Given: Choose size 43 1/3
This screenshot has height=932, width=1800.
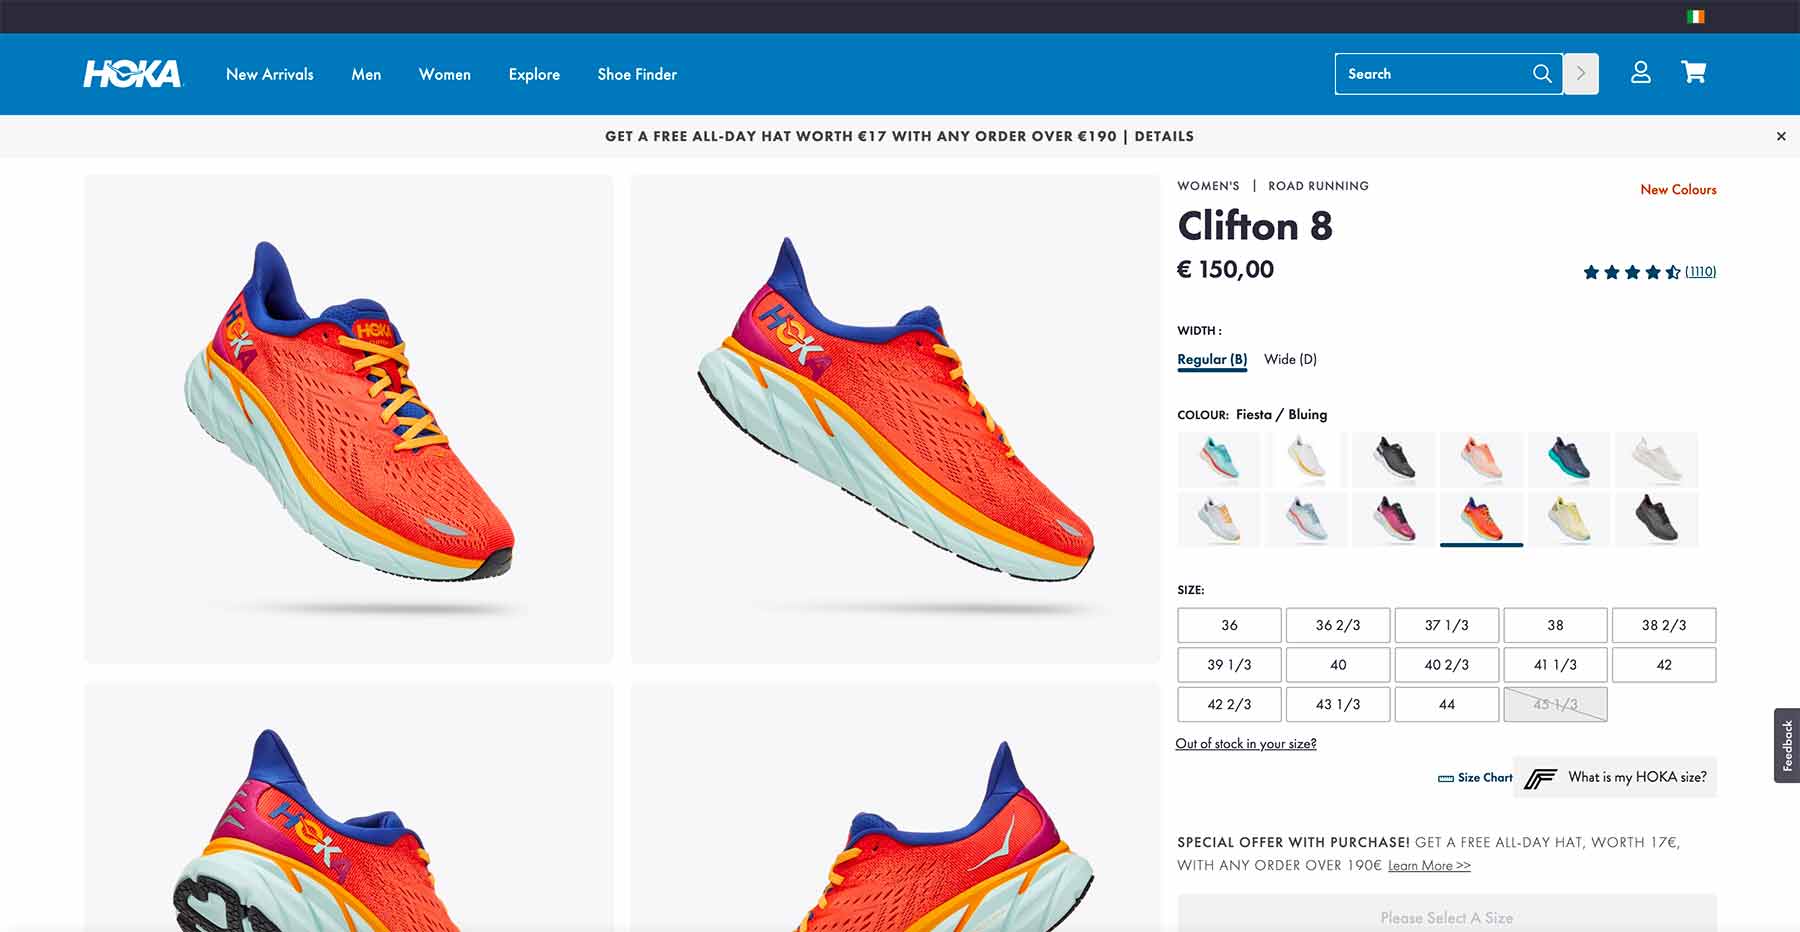Looking at the screenshot, I should pyautogui.click(x=1338, y=704).
